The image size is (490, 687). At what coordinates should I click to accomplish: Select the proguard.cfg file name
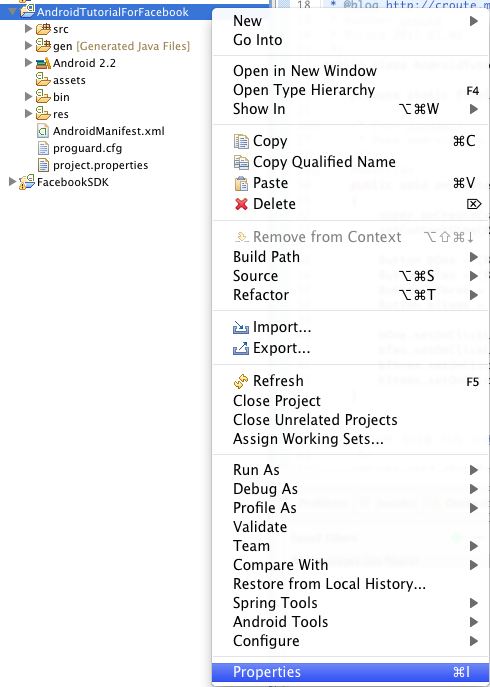[87, 149]
